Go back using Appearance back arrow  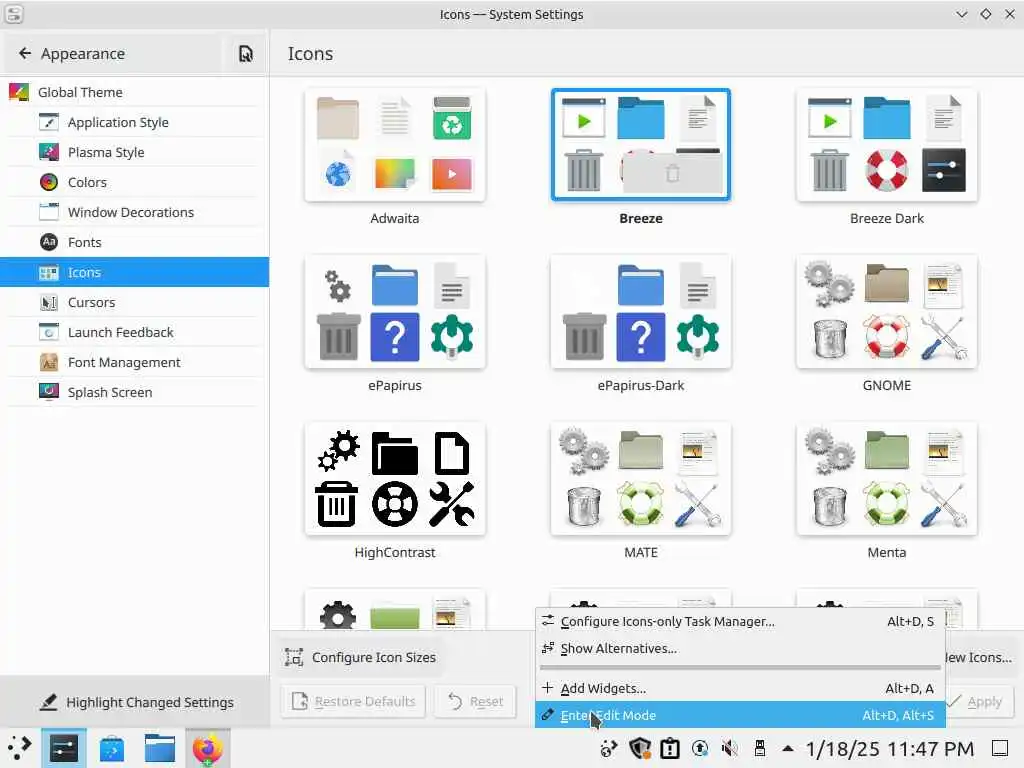pos(25,54)
